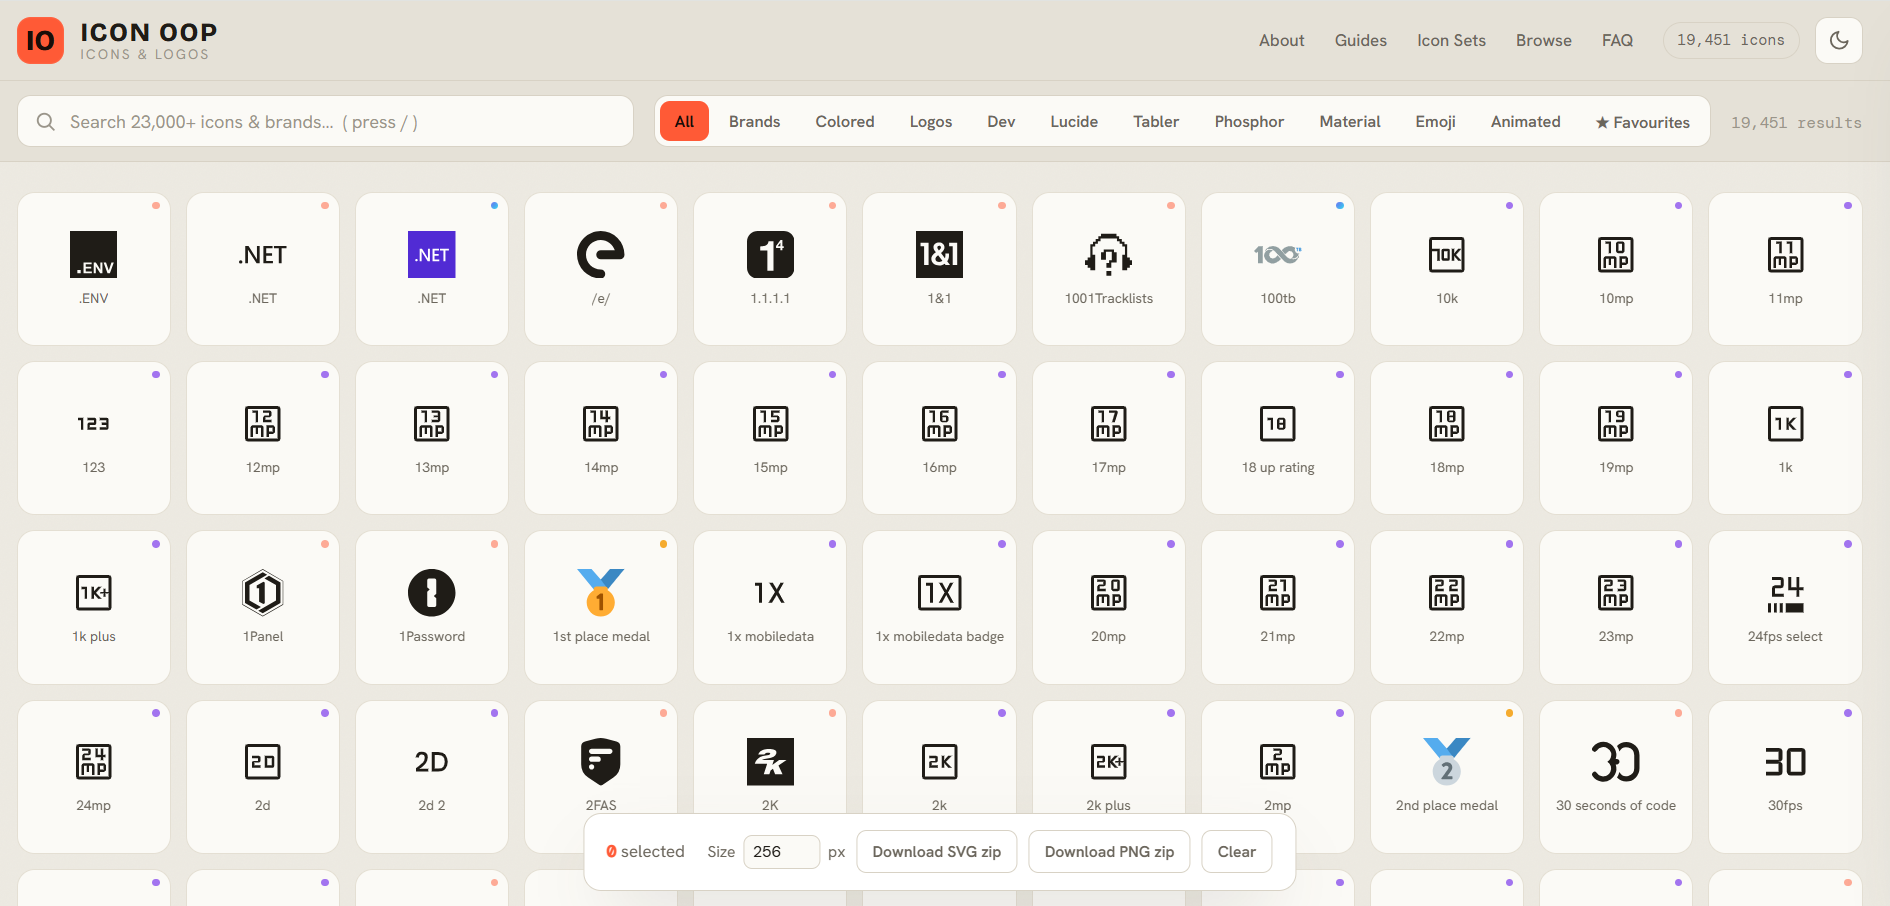Pick the 2d 2 icon card
Screen dimensions: 1890x906
[432, 777]
